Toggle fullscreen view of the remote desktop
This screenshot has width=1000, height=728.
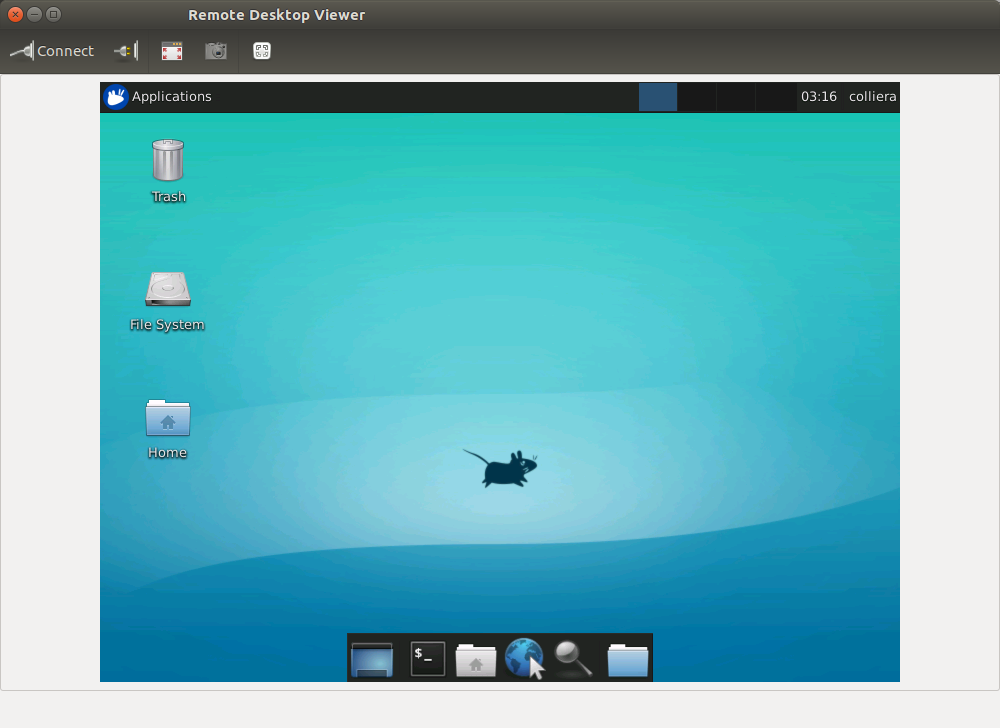172,51
